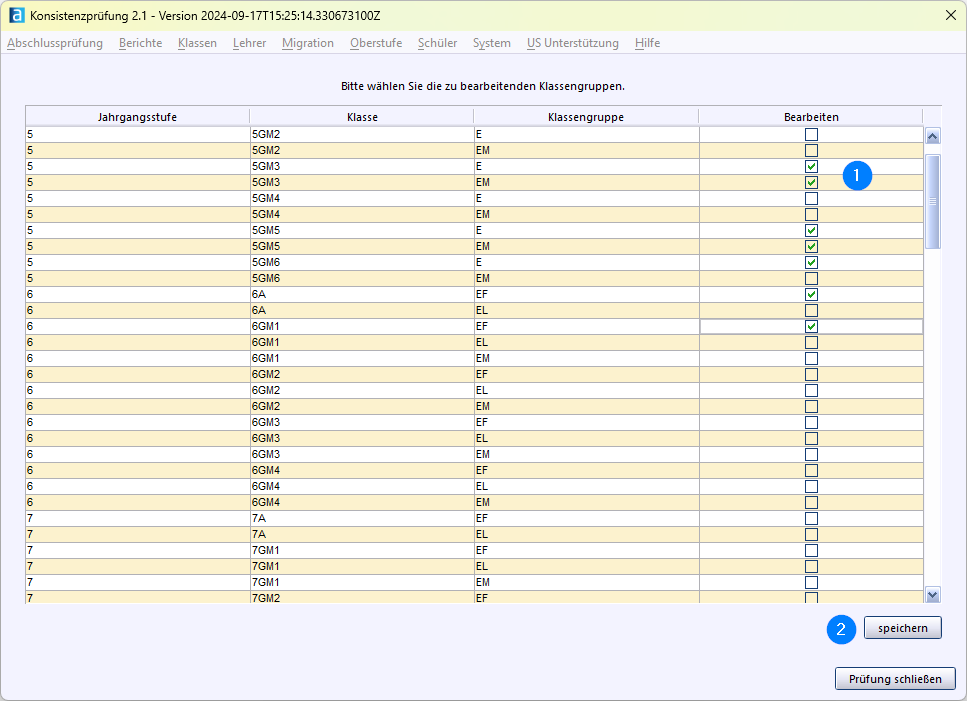Click the Klassengruppe column header
The image size is (967, 701).
tap(586, 117)
